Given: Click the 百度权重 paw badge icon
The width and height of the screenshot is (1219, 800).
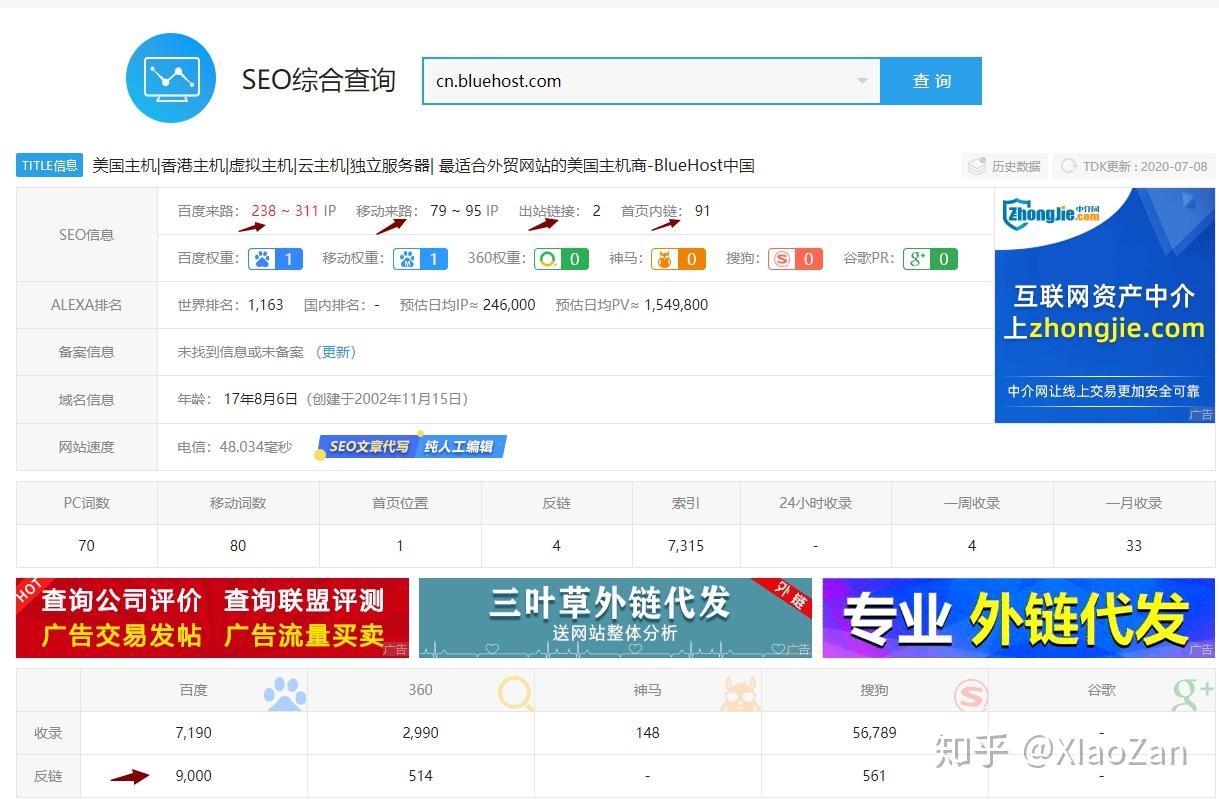Looking at the screenshot, I should (275, 259).
